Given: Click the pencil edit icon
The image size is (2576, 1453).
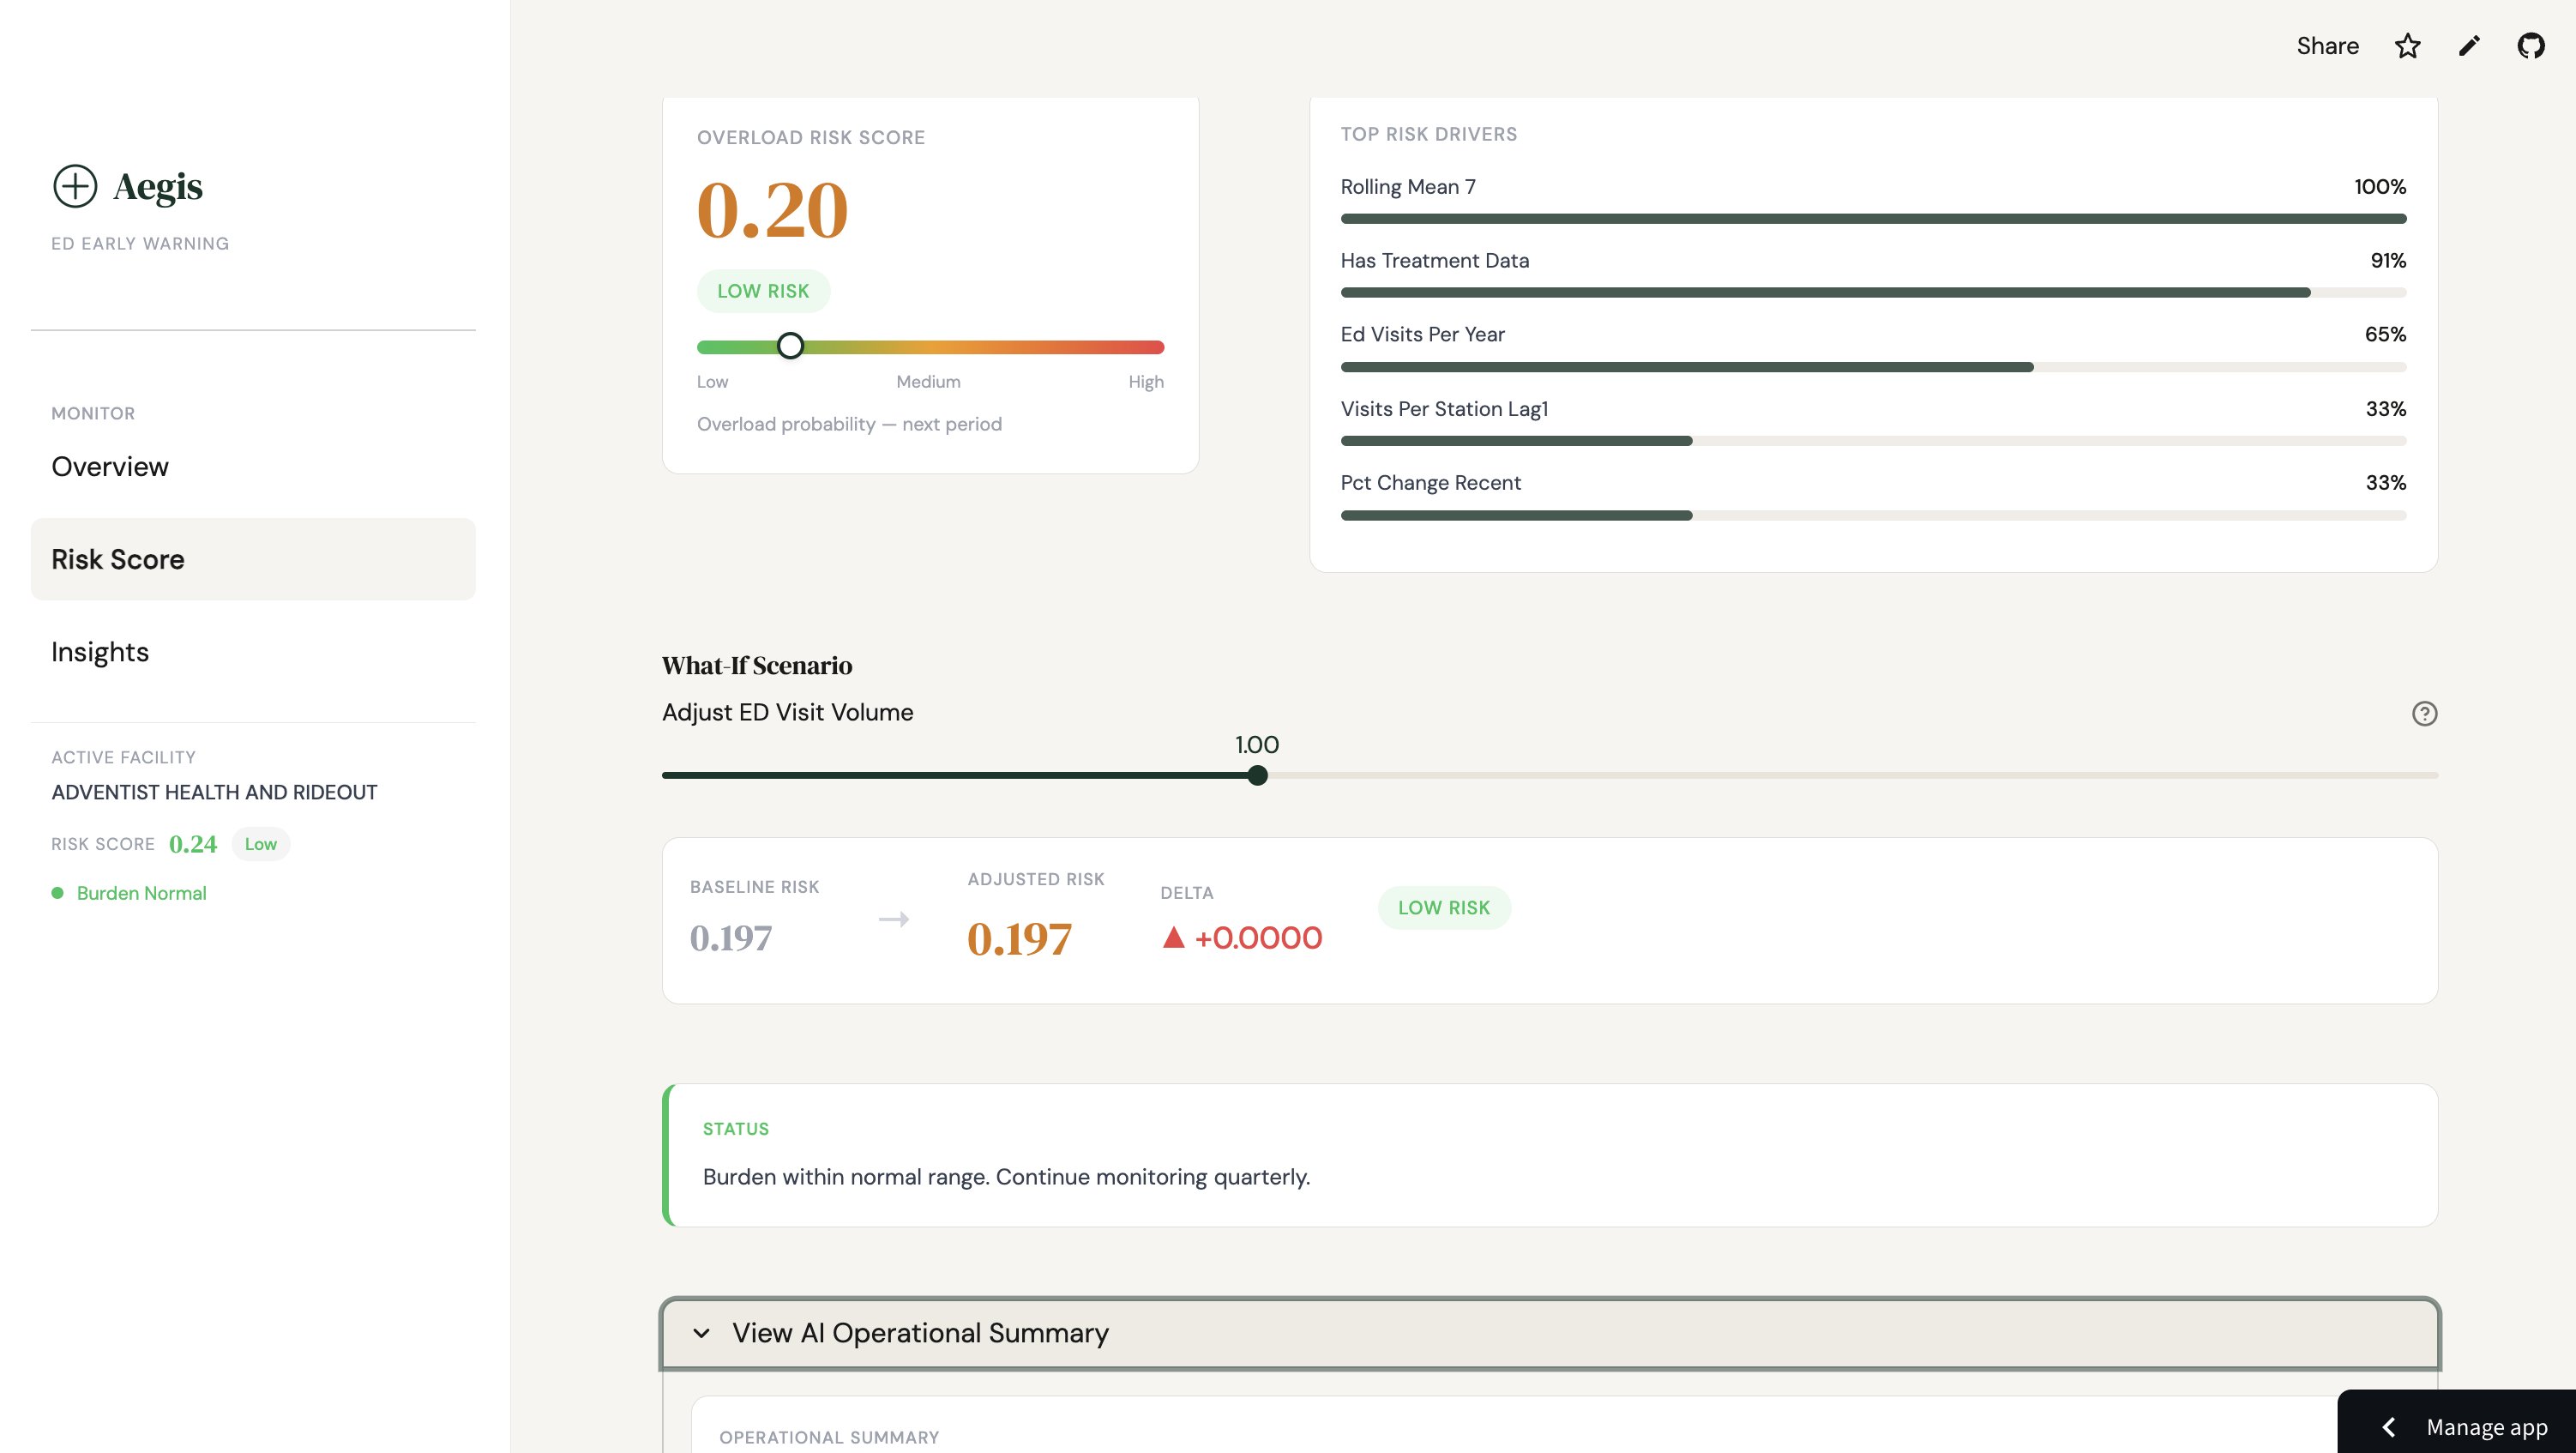Looking at the screenshot, I should [2469, 46].
